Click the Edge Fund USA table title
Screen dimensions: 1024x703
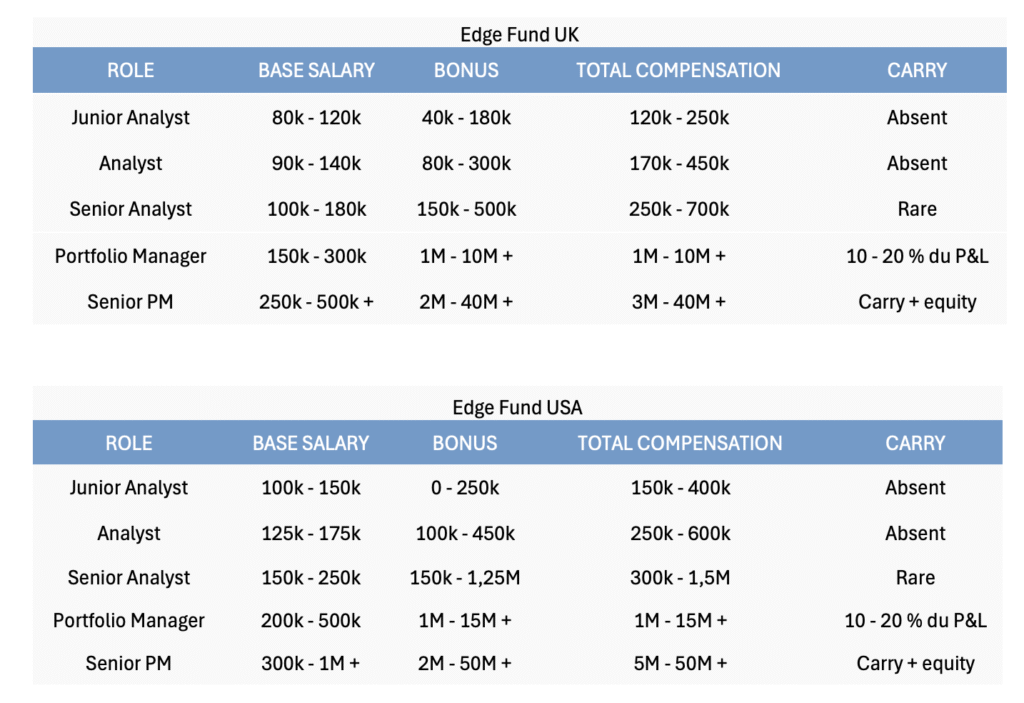[x=517, y=408]
